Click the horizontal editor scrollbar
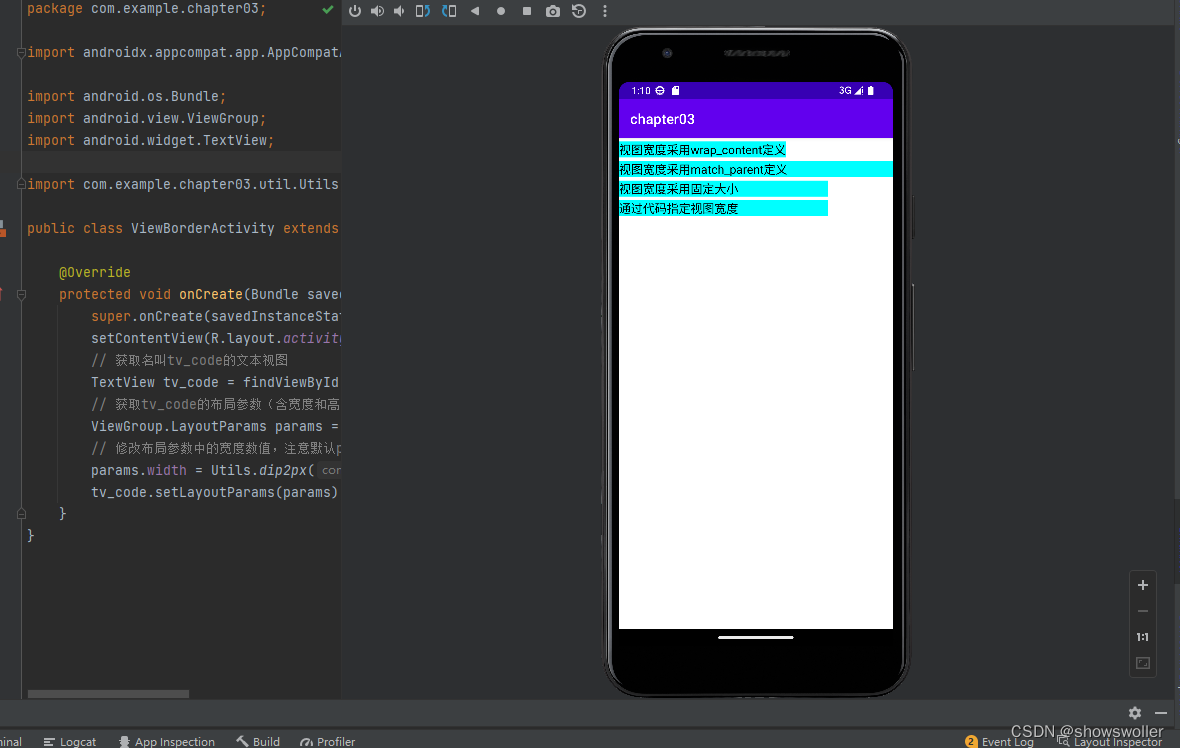Screen dimensions: 1180x748 click(x=108, y=694)
